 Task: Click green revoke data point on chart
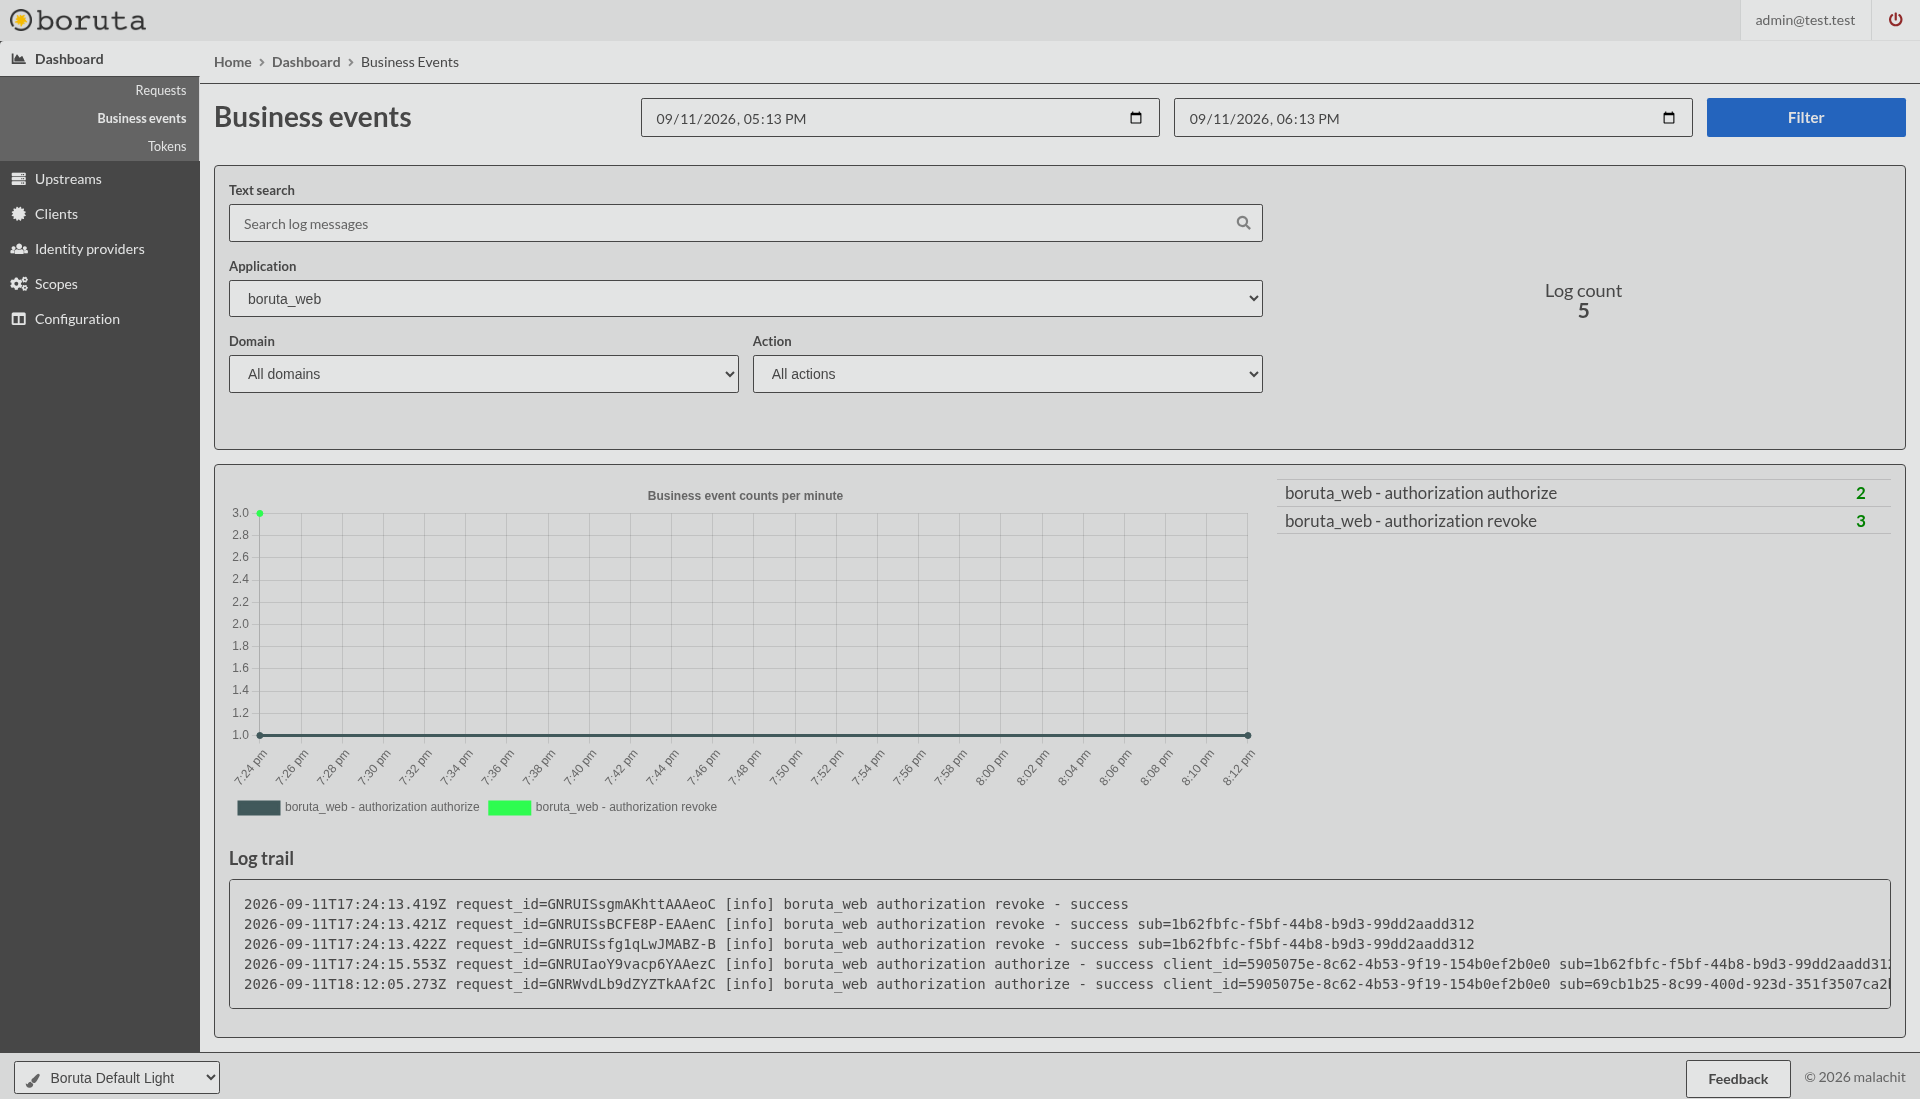click(x=260, y=513)
